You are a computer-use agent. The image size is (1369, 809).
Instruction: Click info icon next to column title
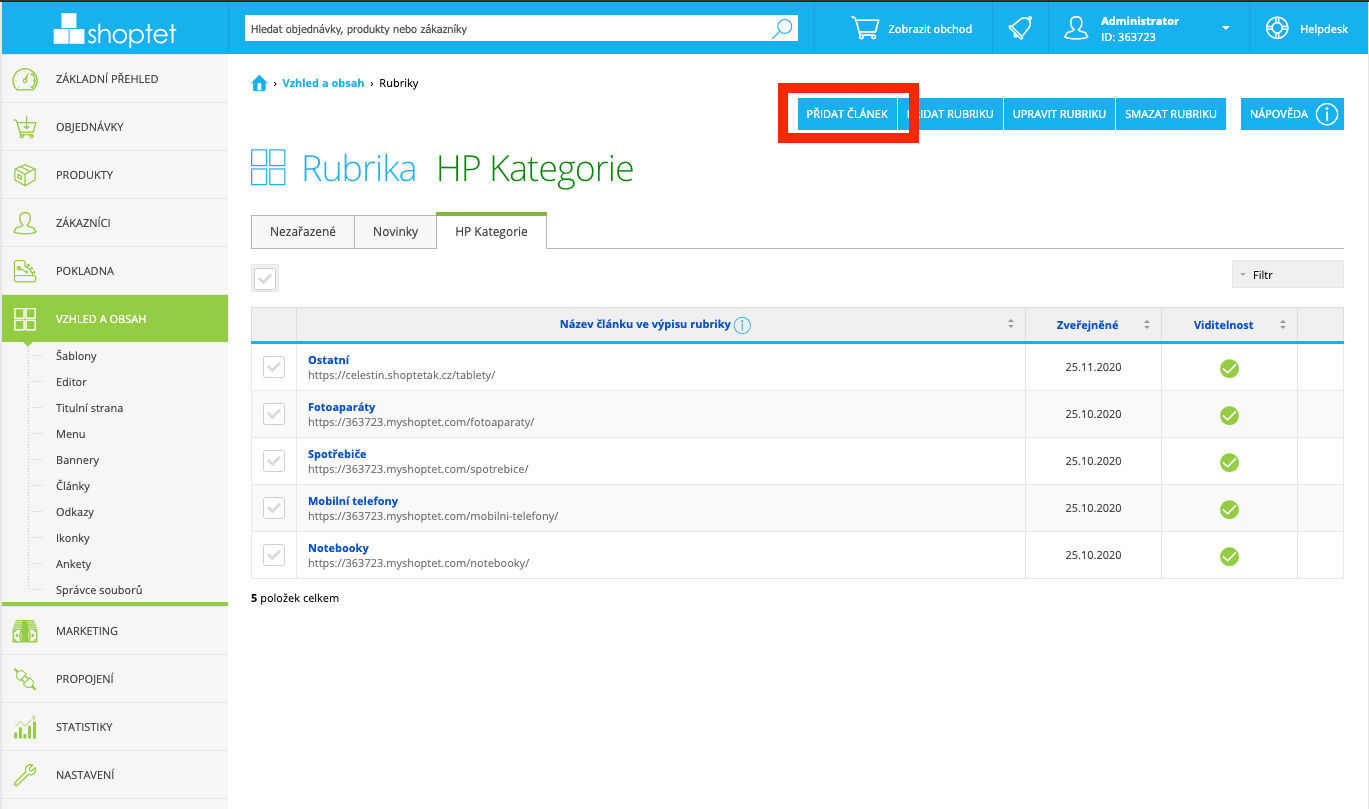(x=742, y=325)
